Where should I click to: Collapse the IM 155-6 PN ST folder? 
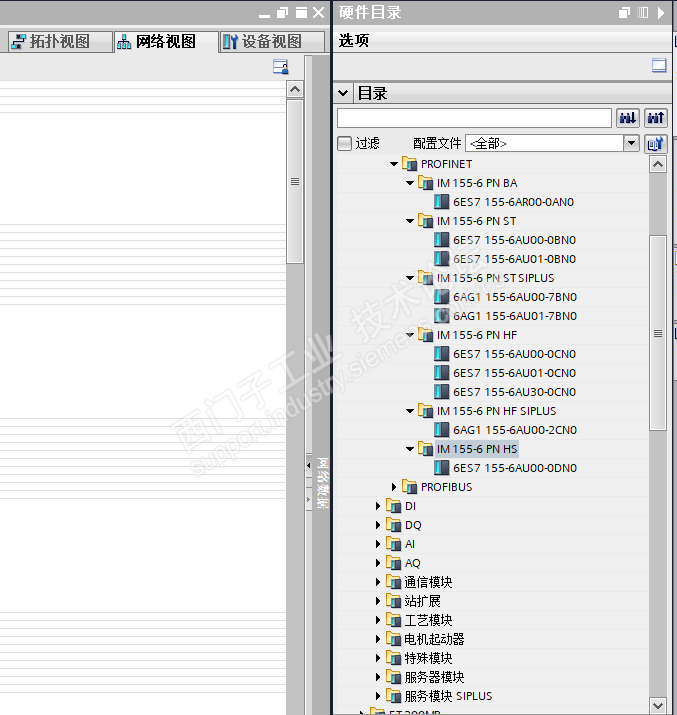[410, 221]
